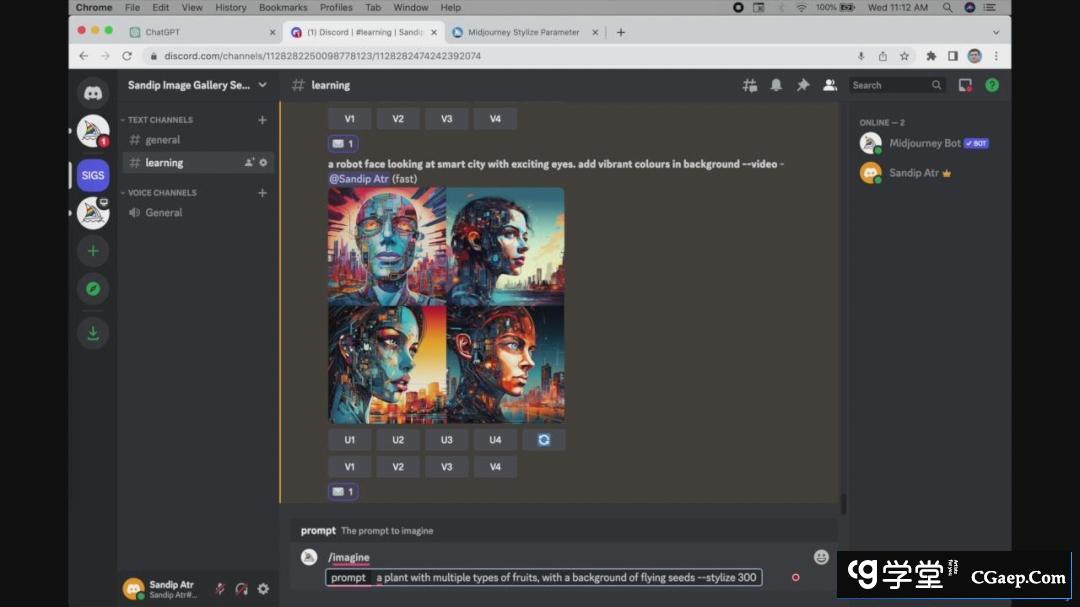
Task: Open the Bookmarks menu in menu bar
Action: (283, 7)
